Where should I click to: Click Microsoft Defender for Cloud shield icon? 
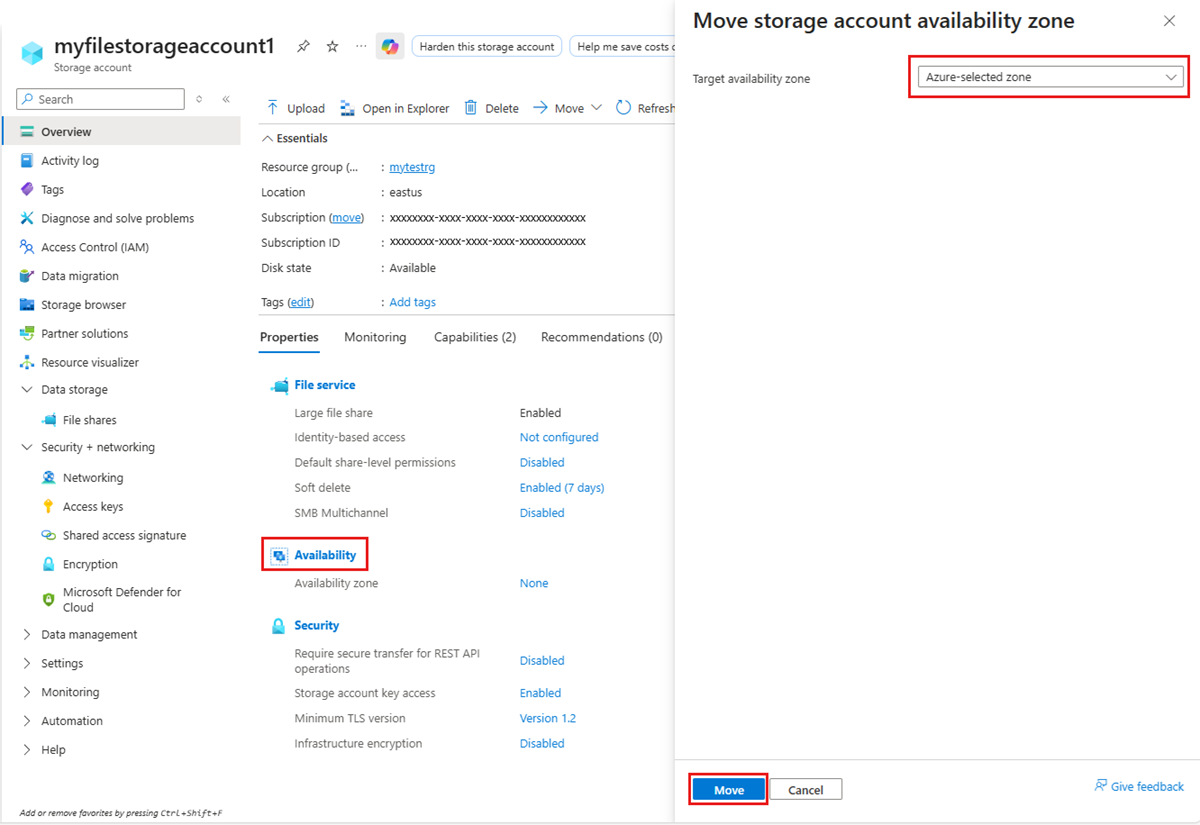[49, 599]
